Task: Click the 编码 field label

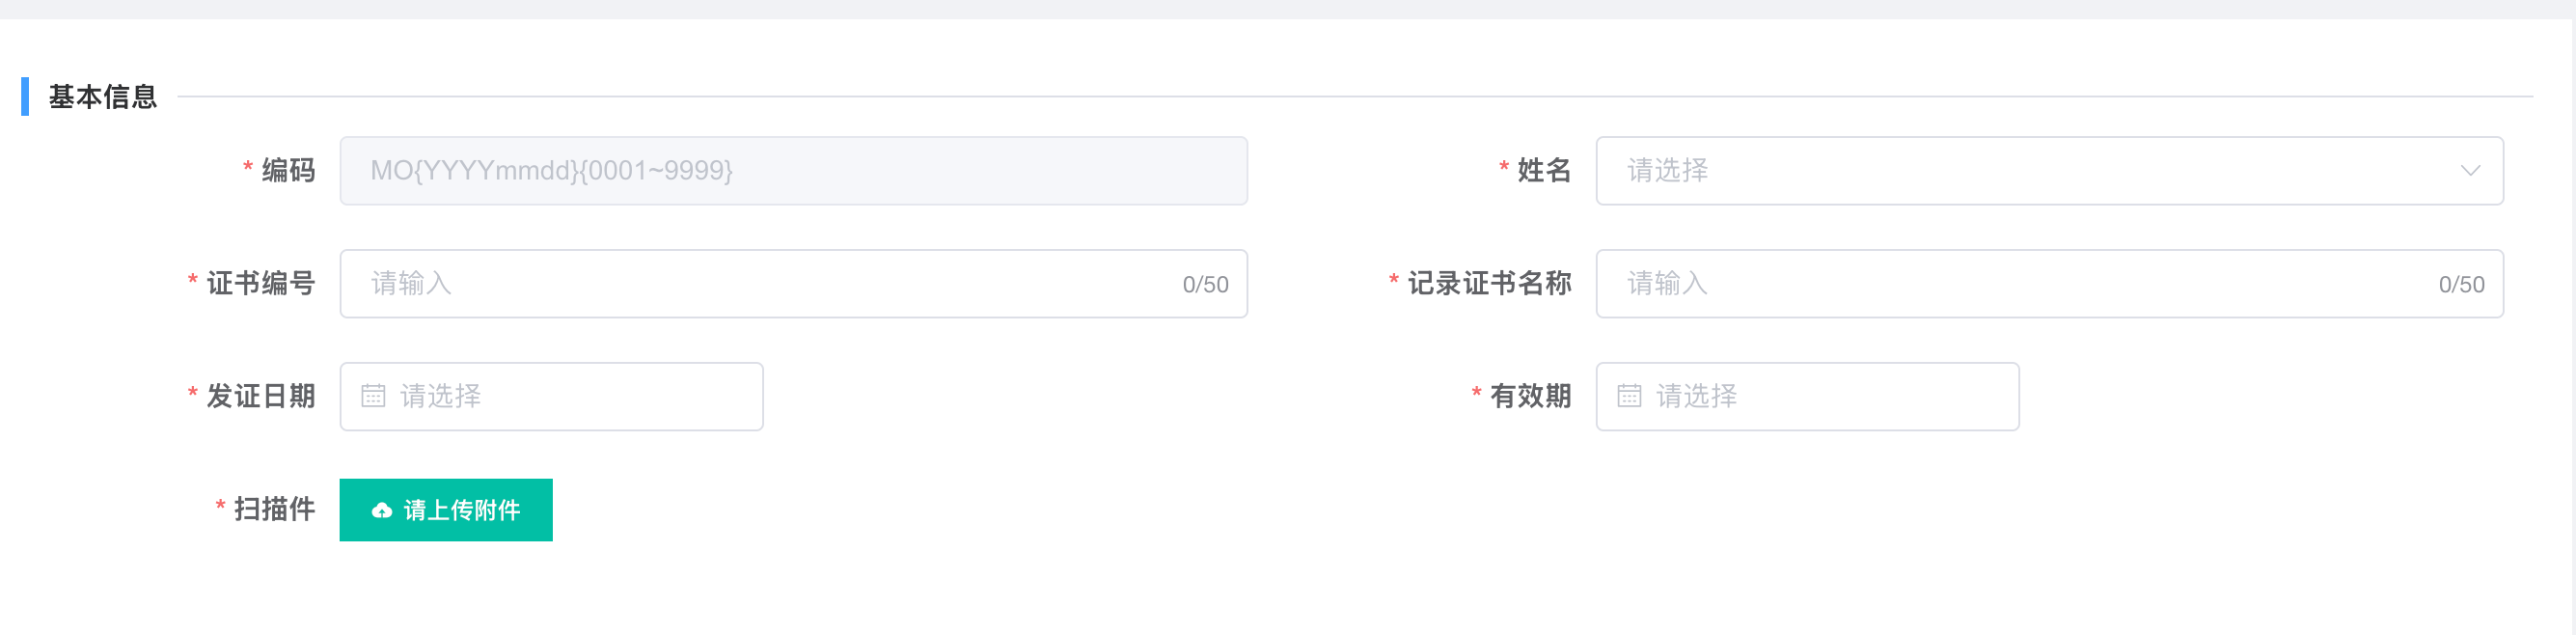Action: click(x=288, y=171)
